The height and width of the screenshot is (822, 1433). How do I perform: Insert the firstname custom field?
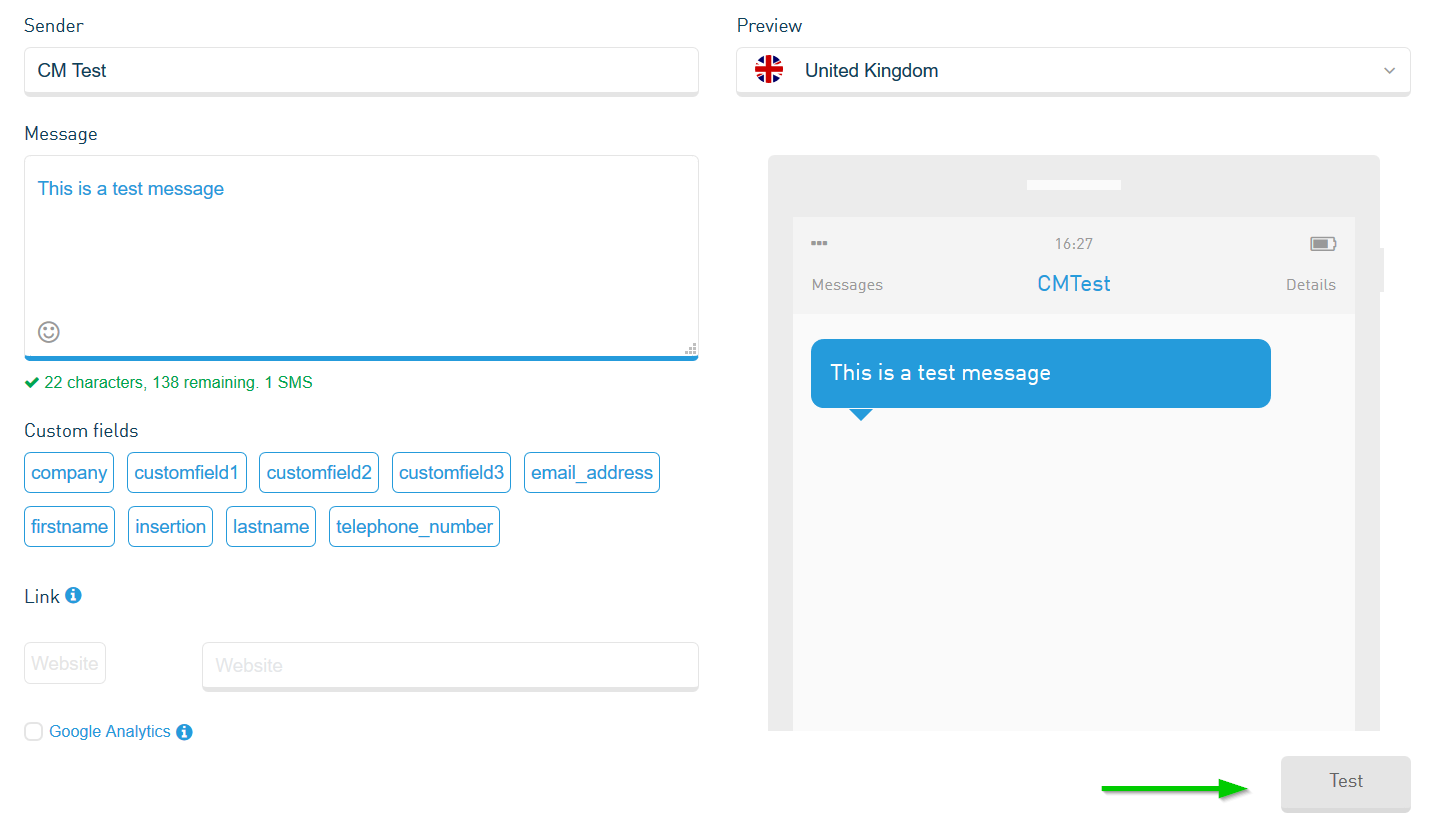tap(69, 527)
